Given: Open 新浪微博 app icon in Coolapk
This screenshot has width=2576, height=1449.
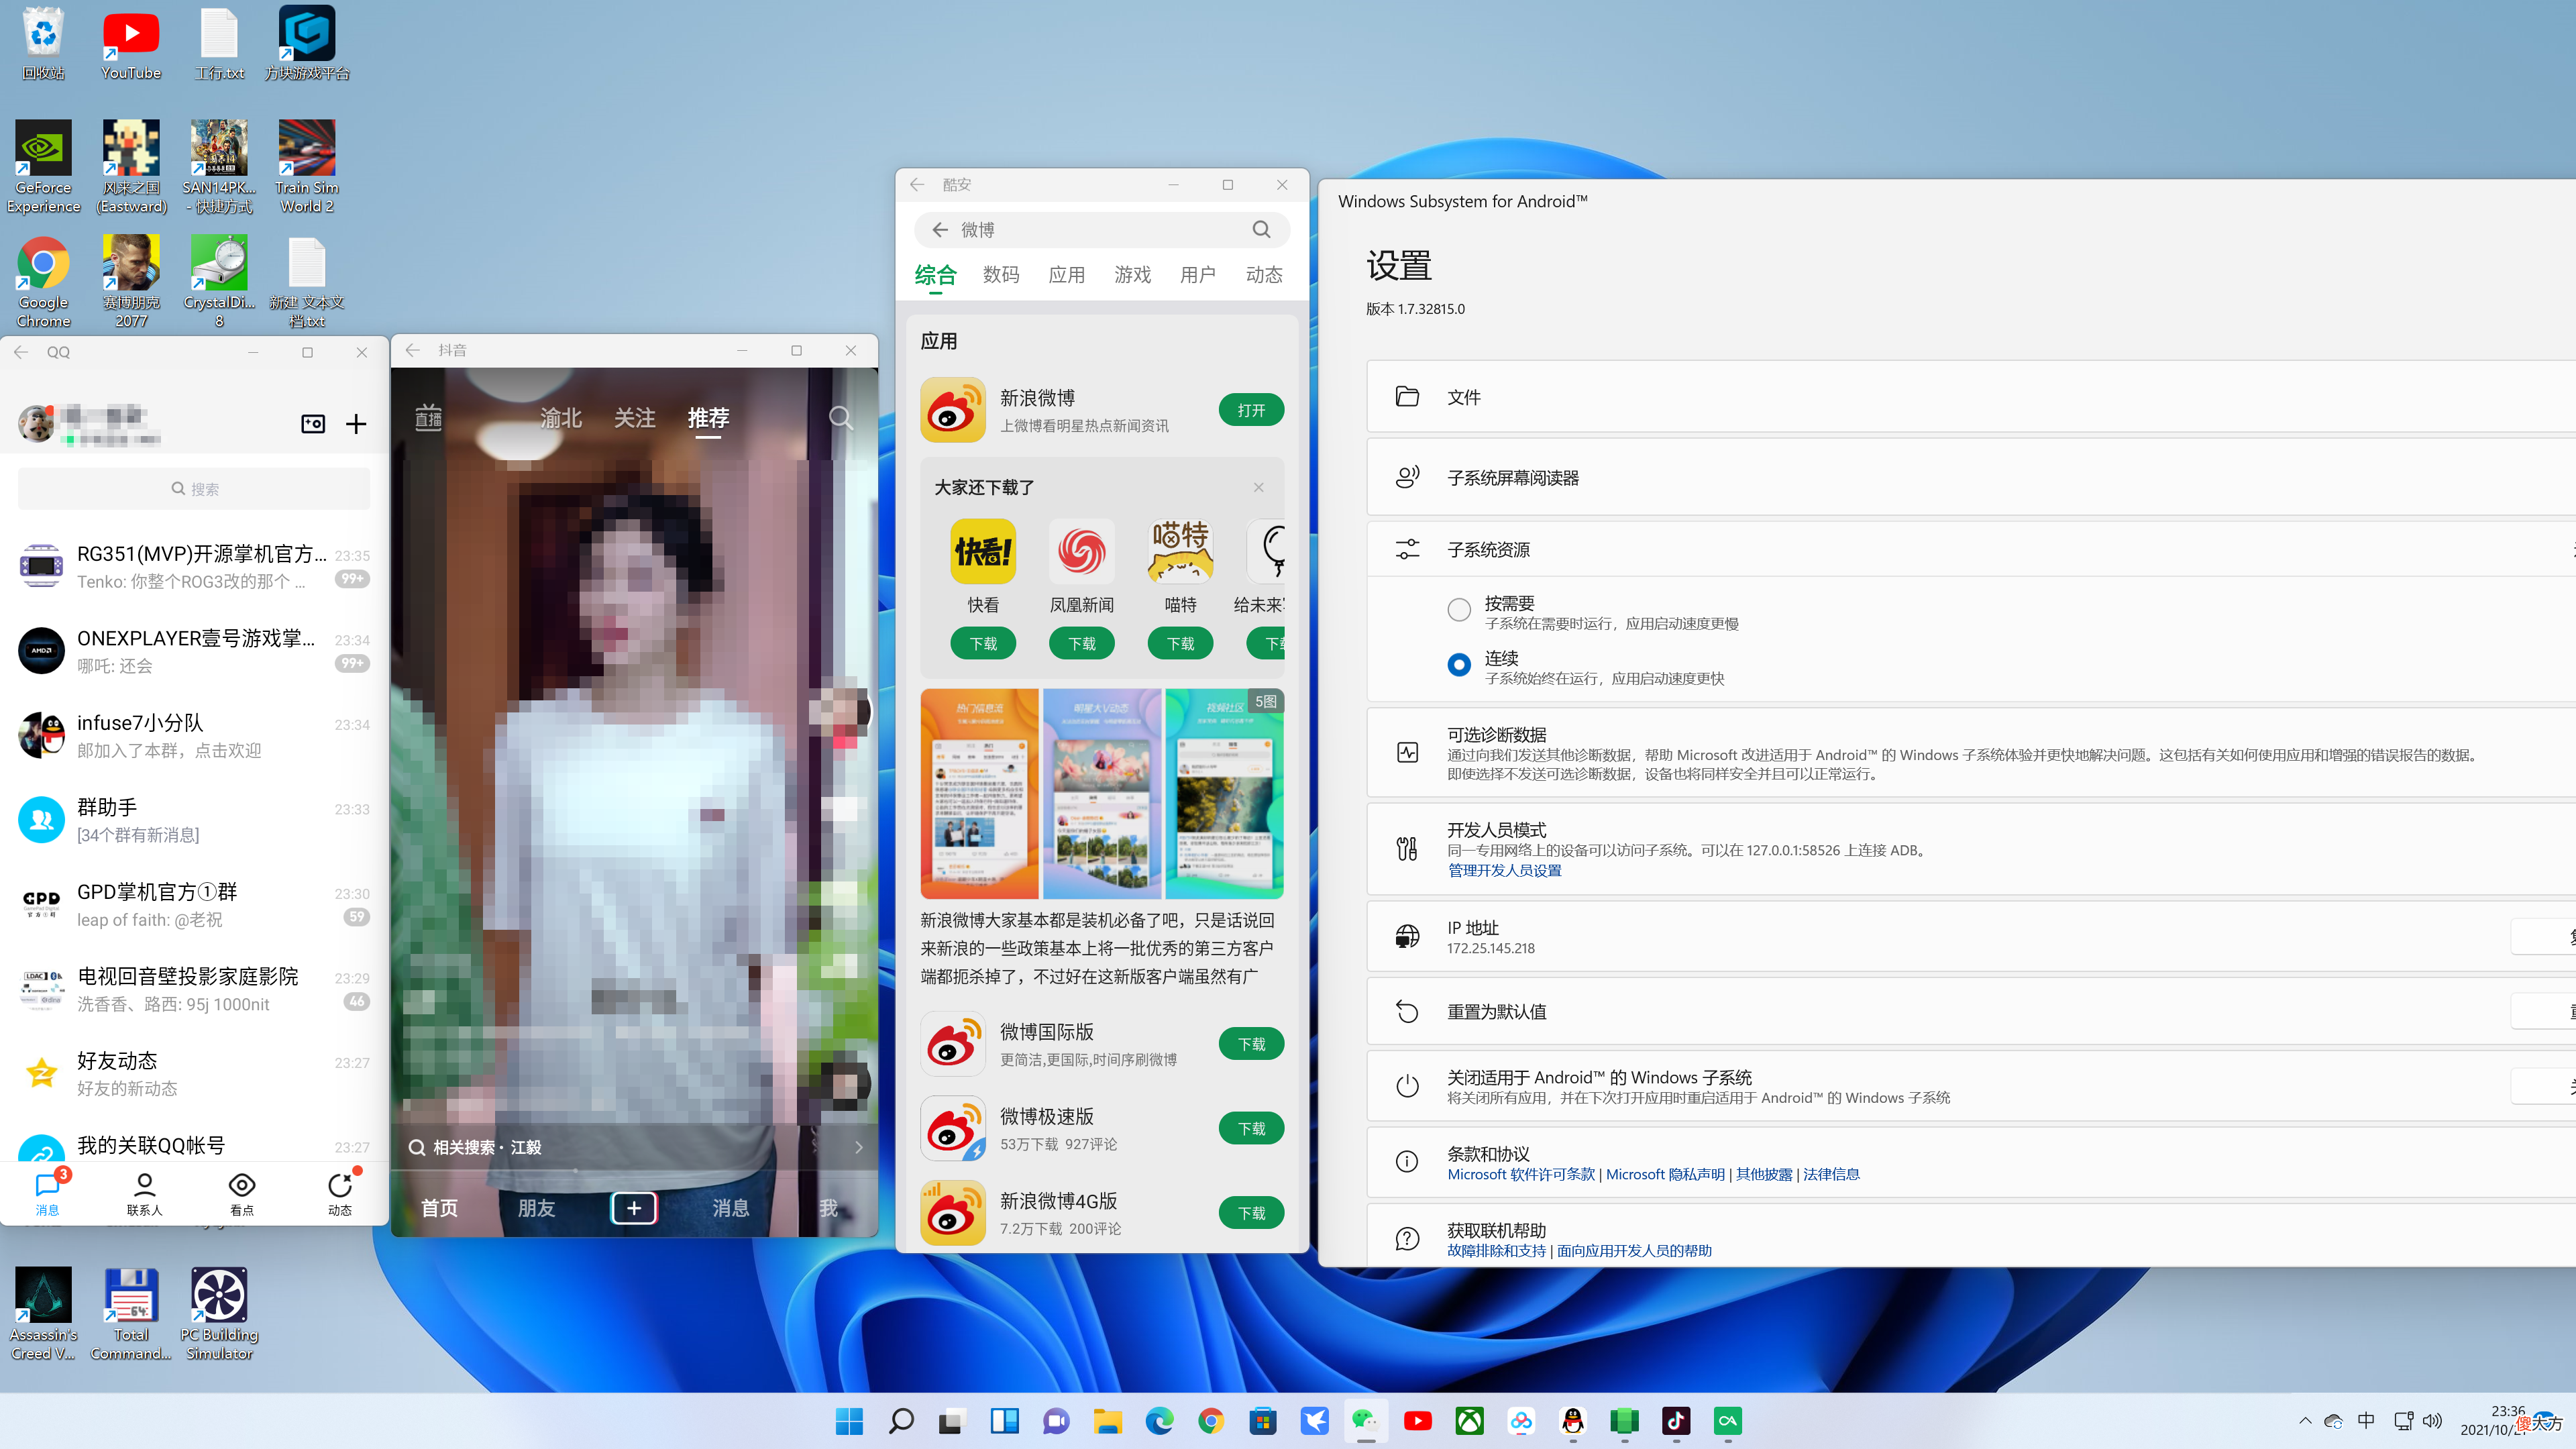Looking at the screenshot, I should (953, 410).
